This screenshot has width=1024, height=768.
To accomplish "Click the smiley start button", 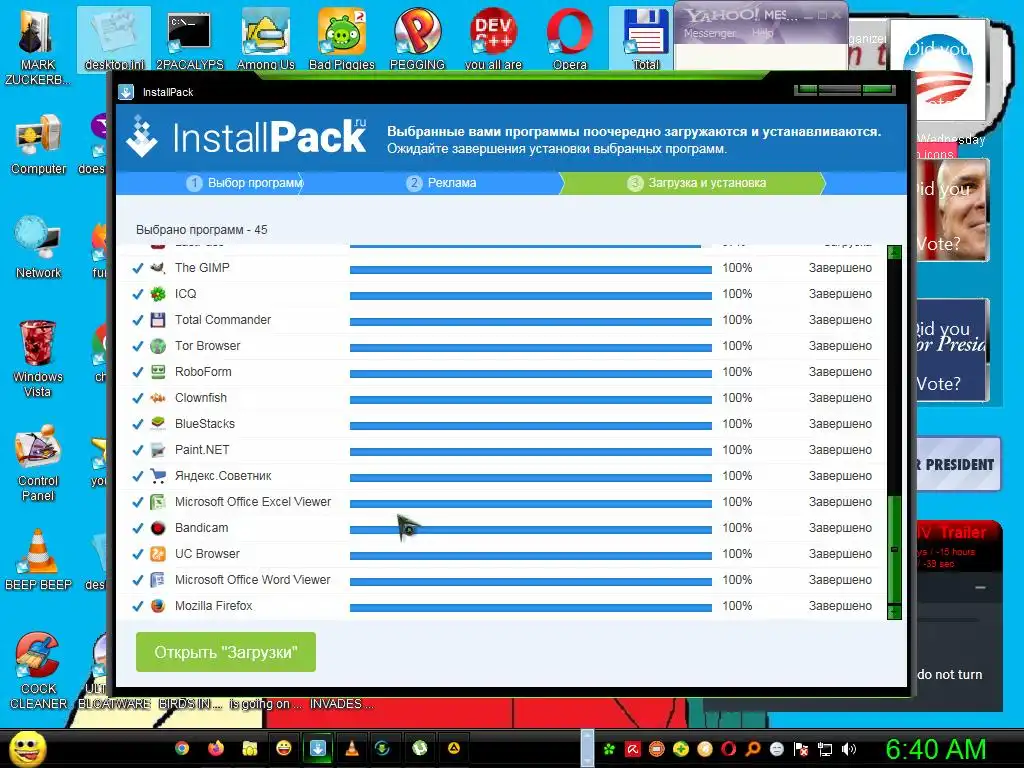I will [x=28, y=748].
